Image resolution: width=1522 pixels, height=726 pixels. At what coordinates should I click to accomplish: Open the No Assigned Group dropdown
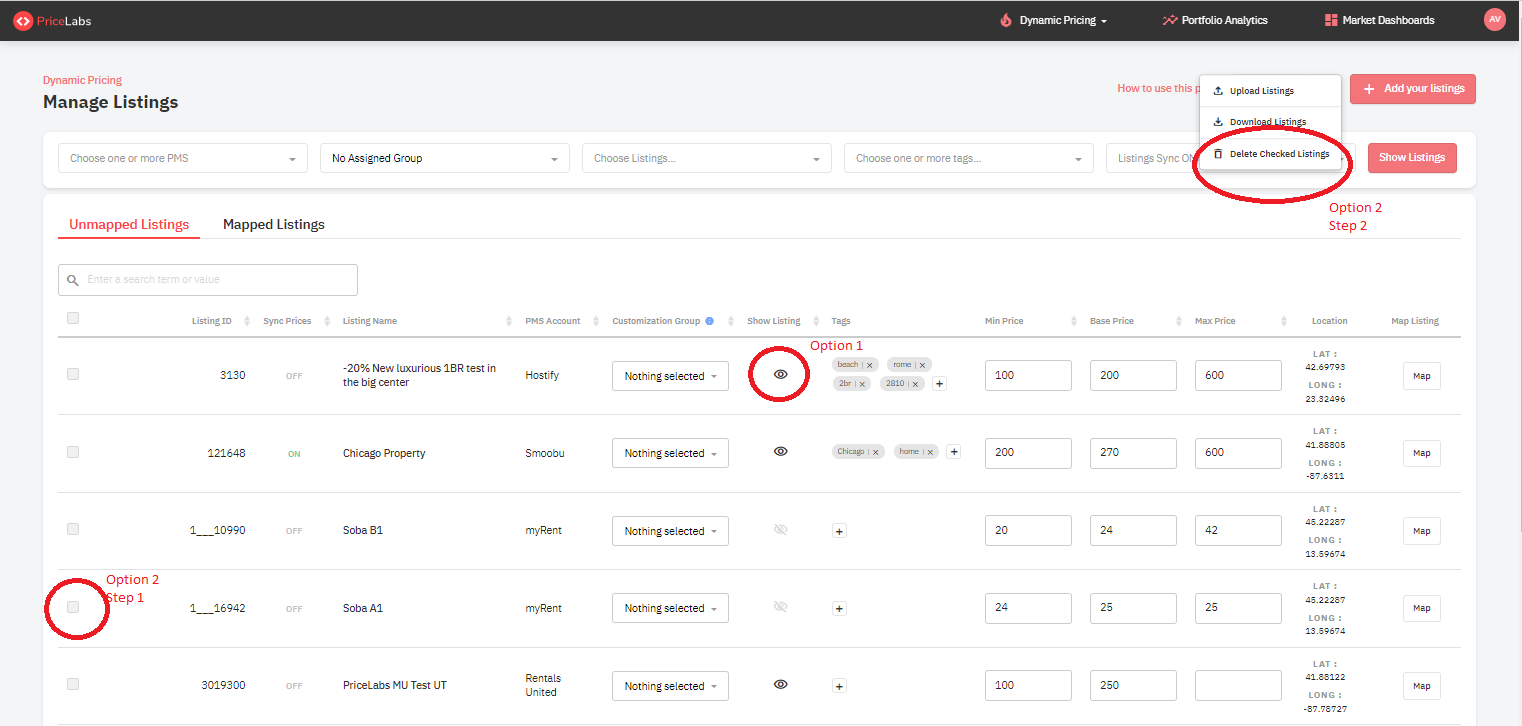coord(445,158)
